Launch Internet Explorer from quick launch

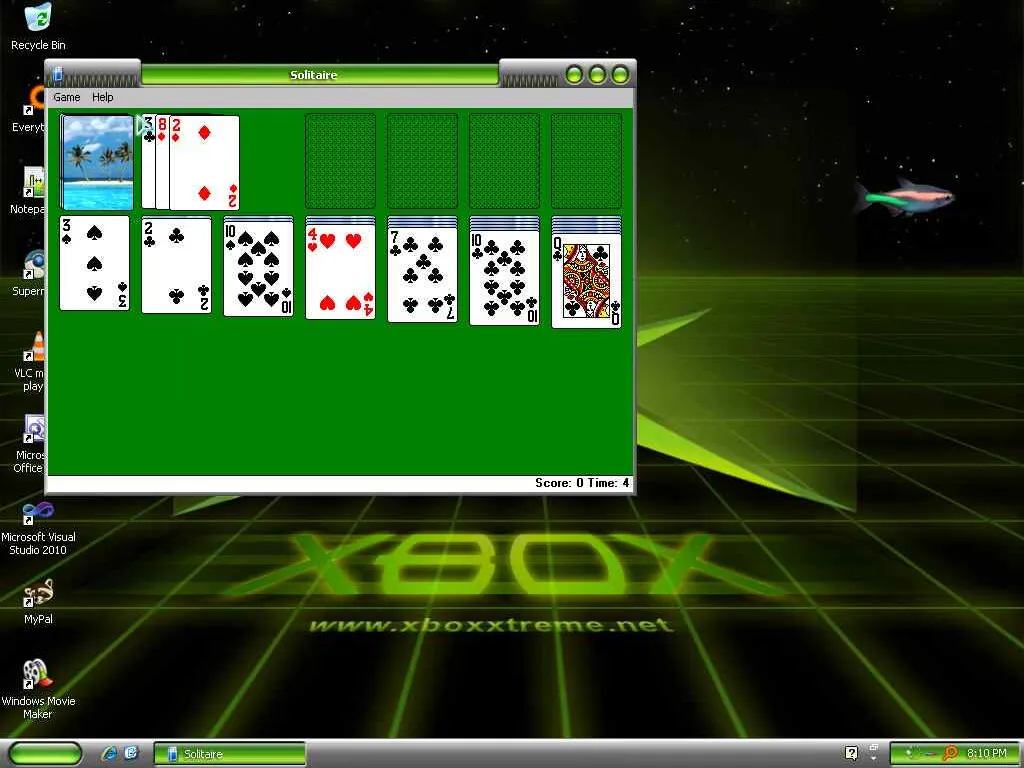coord(109,754)
